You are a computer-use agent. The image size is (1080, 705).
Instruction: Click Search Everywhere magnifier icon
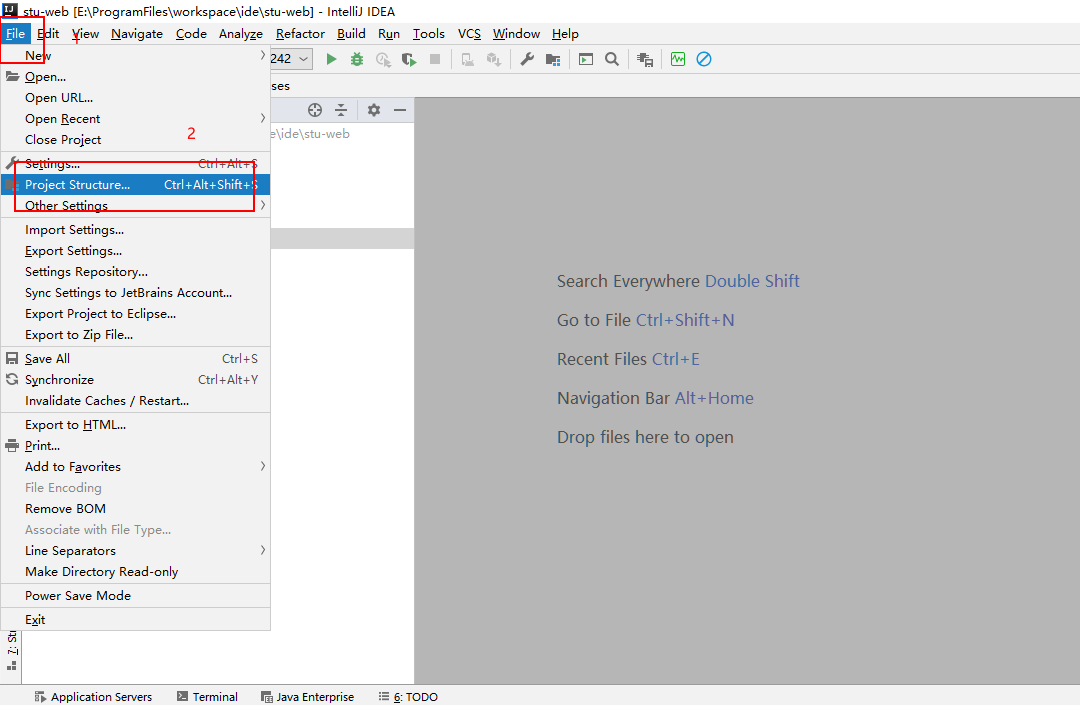612,59
